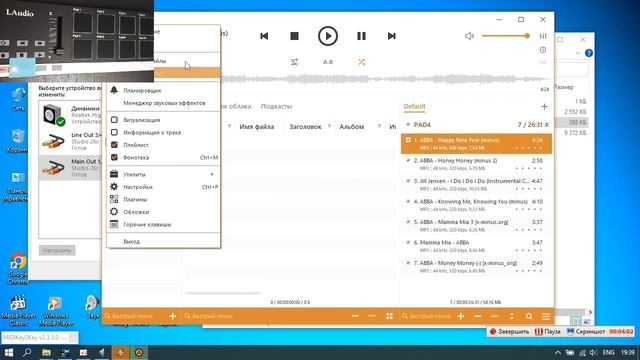Screen dimensions: 640x360
Task: Click Завершить to end recording
Action: (x=509, y=331)
